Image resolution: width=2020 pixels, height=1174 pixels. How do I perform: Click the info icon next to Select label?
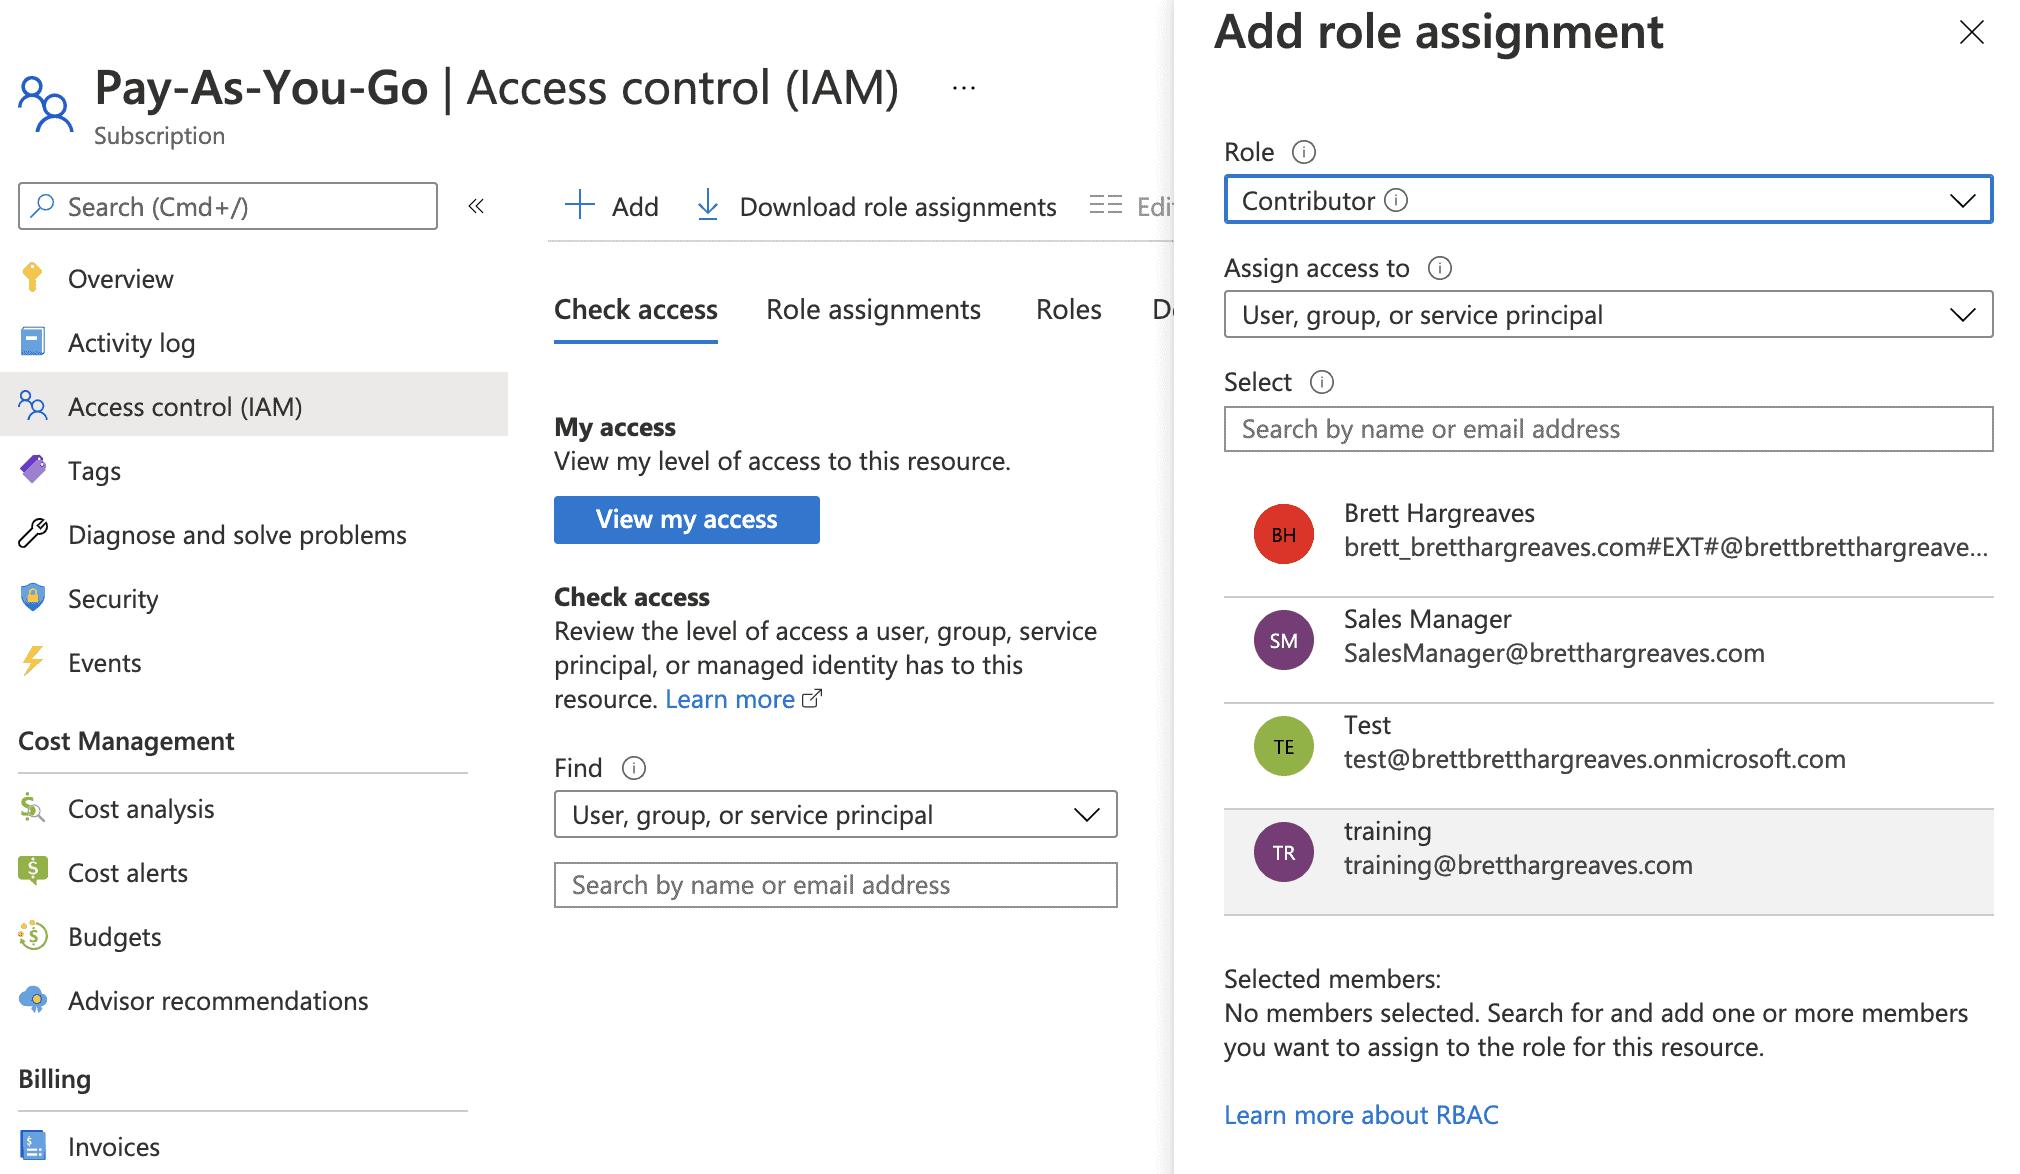coord(1322,382)
